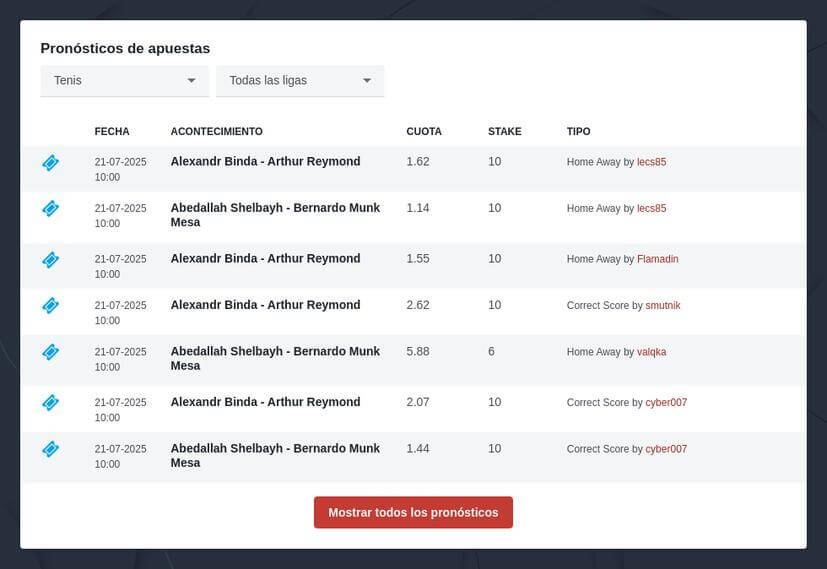Open ticket icon for cyber007's 2.07 tip

click(x=51, y=403)
